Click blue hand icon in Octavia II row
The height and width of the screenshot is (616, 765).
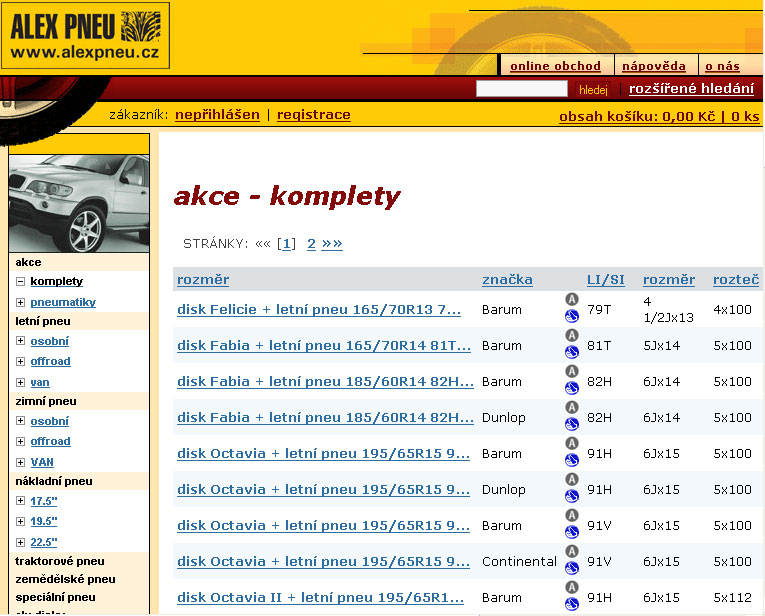pos(572,604)
